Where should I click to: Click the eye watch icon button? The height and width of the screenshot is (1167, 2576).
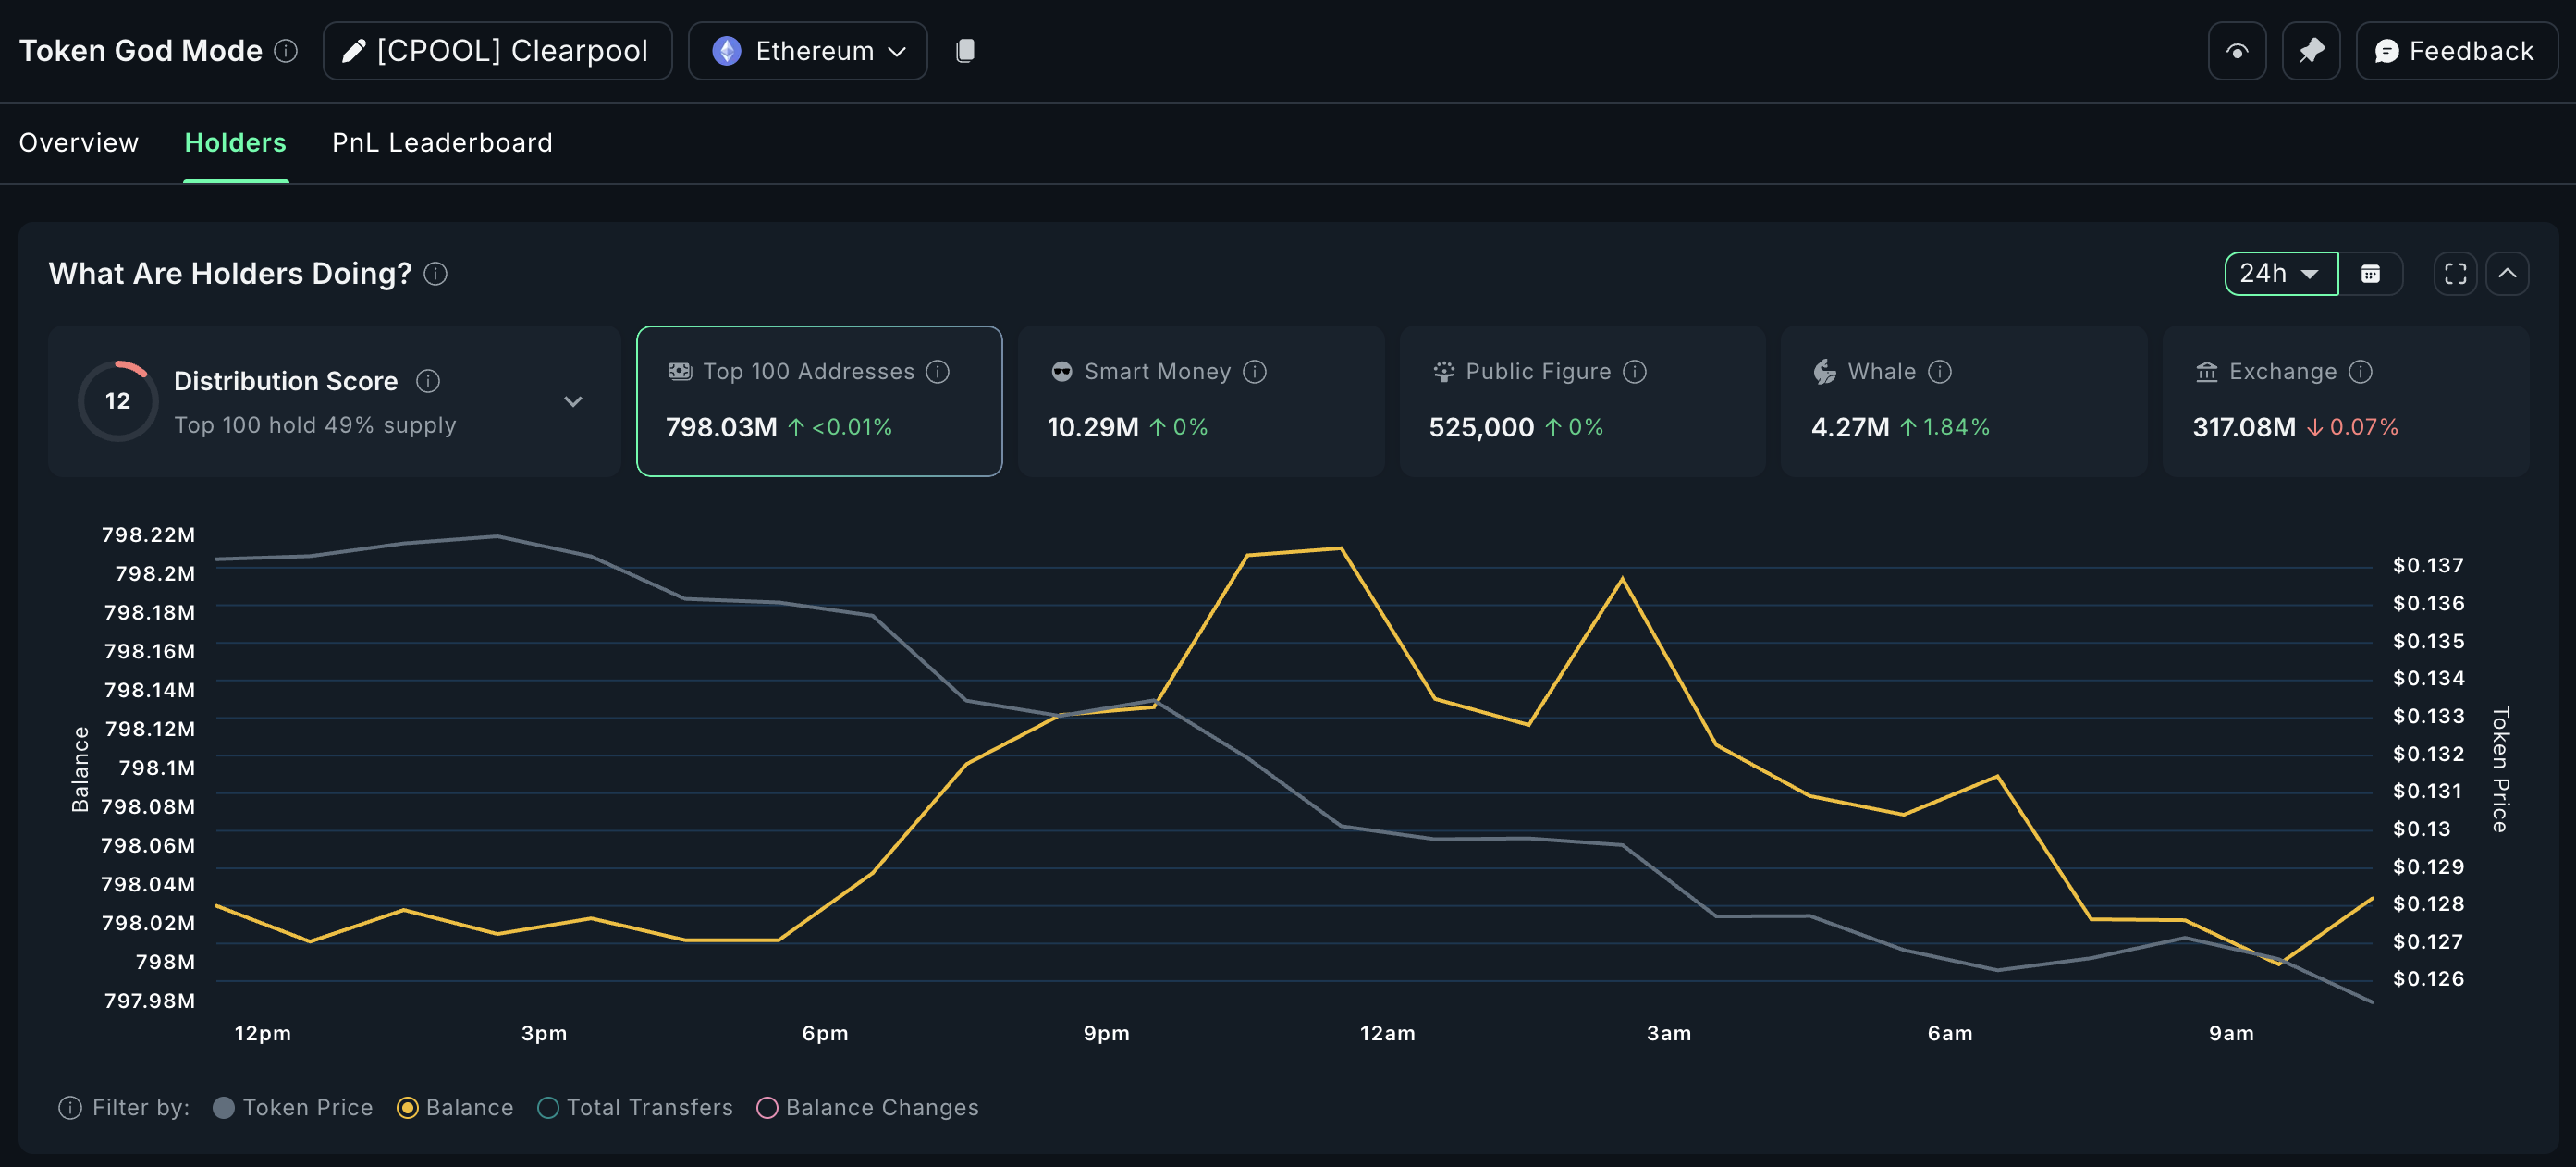point(2236,51)
